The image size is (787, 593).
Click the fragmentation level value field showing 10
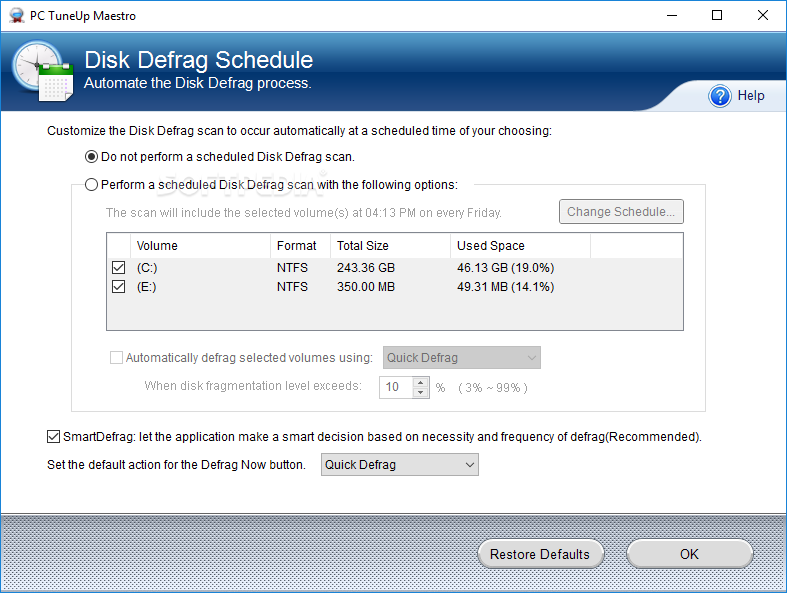click(396, 387)
